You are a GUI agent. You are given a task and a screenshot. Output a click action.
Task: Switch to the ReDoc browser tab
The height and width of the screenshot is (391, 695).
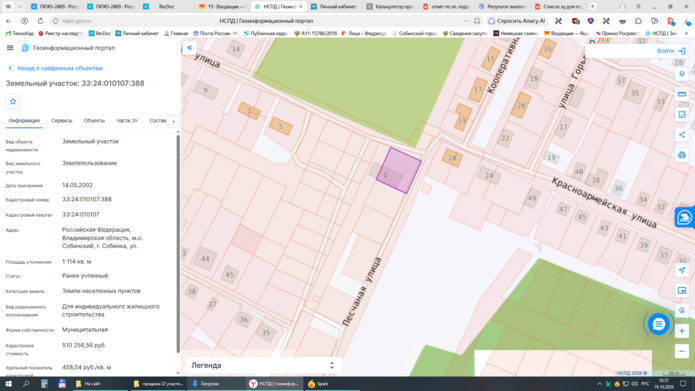click(167, 7)
